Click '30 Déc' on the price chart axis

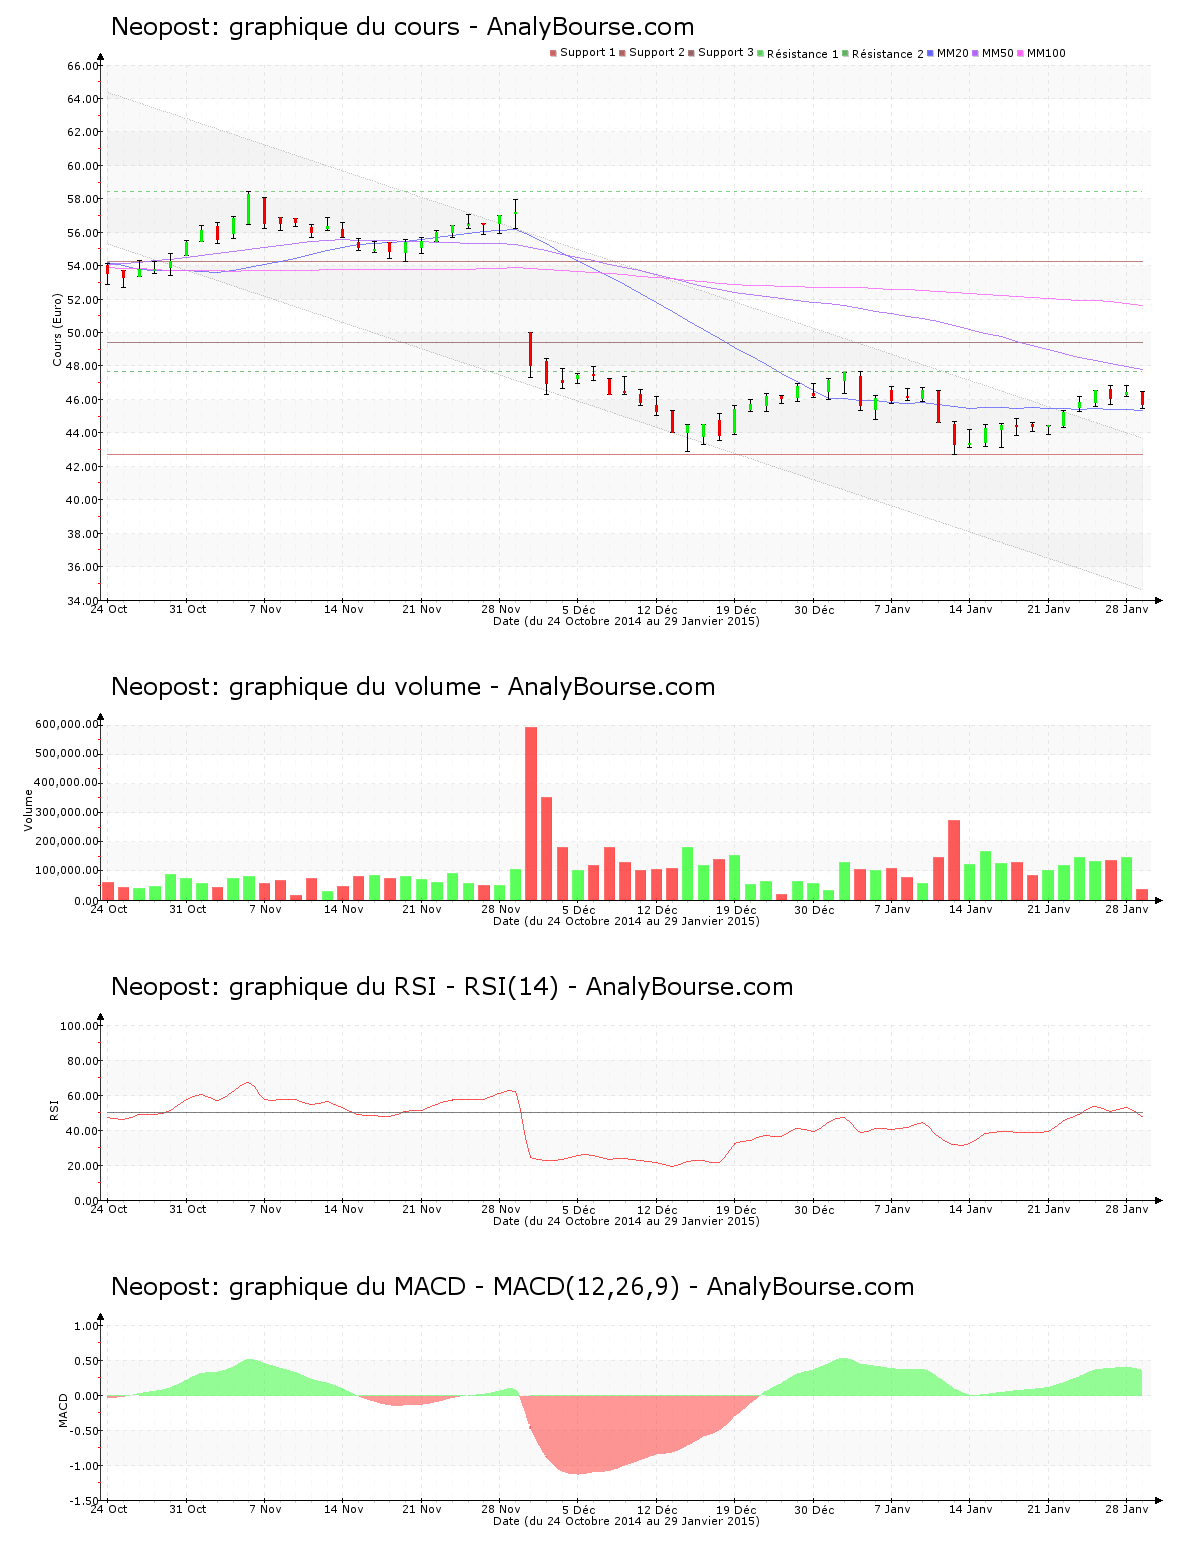pos(814,610)
